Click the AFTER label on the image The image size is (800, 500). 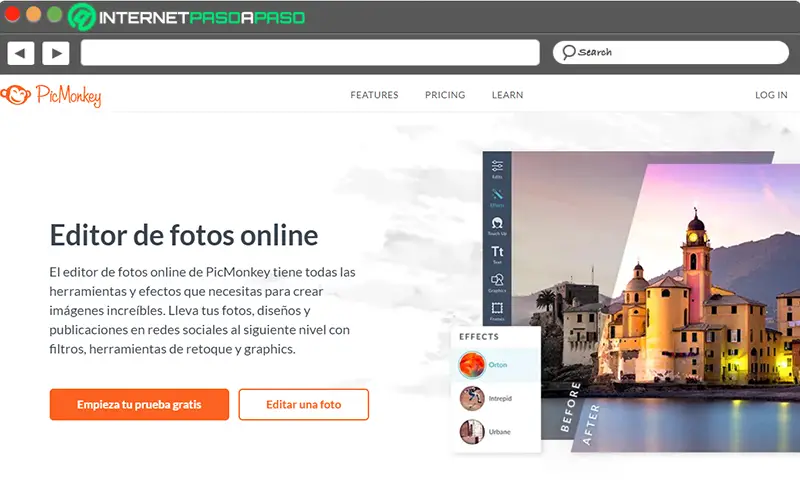pyautogui.click(x=591, y=424)
